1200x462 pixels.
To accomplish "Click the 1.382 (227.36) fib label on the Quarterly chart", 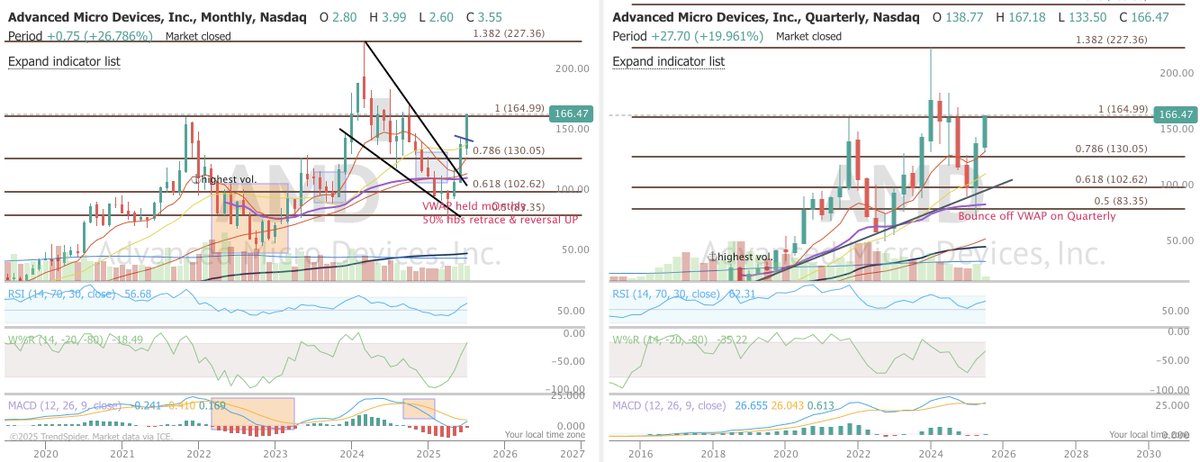I will point(1111,40).
